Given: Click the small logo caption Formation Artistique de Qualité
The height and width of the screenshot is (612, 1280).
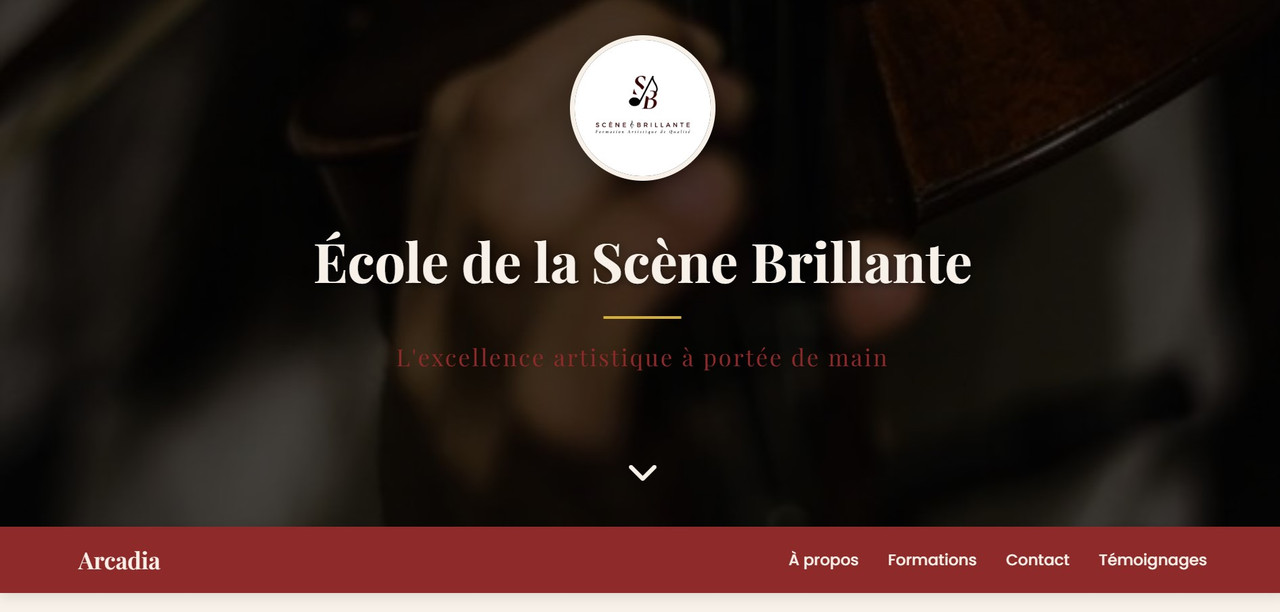Looking at the screenshot, I should (x=642, y=133).
